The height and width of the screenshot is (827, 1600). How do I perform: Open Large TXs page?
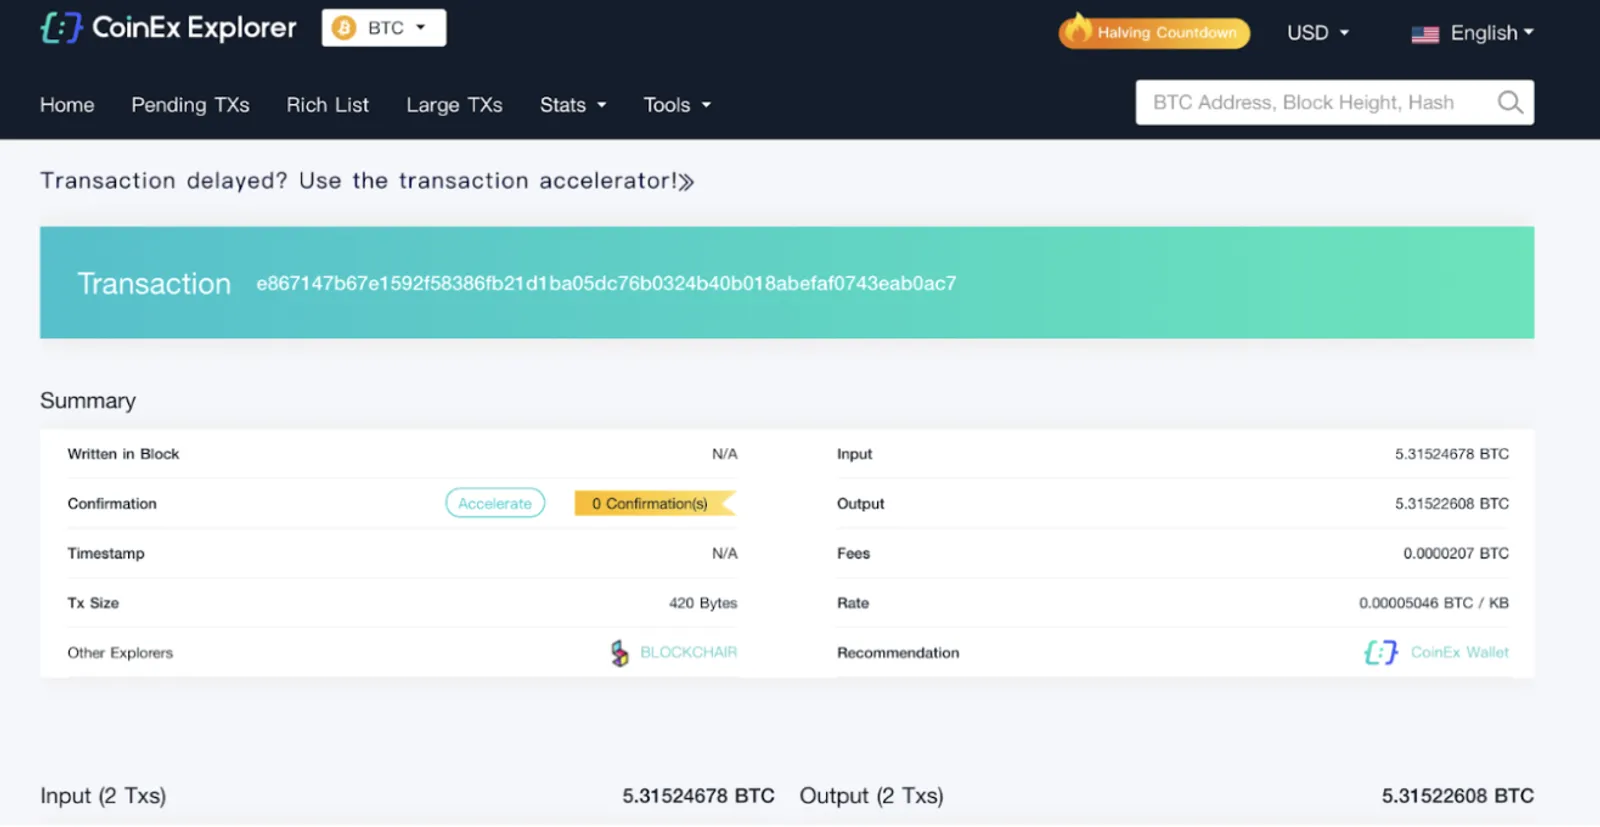tap(454, 105)
